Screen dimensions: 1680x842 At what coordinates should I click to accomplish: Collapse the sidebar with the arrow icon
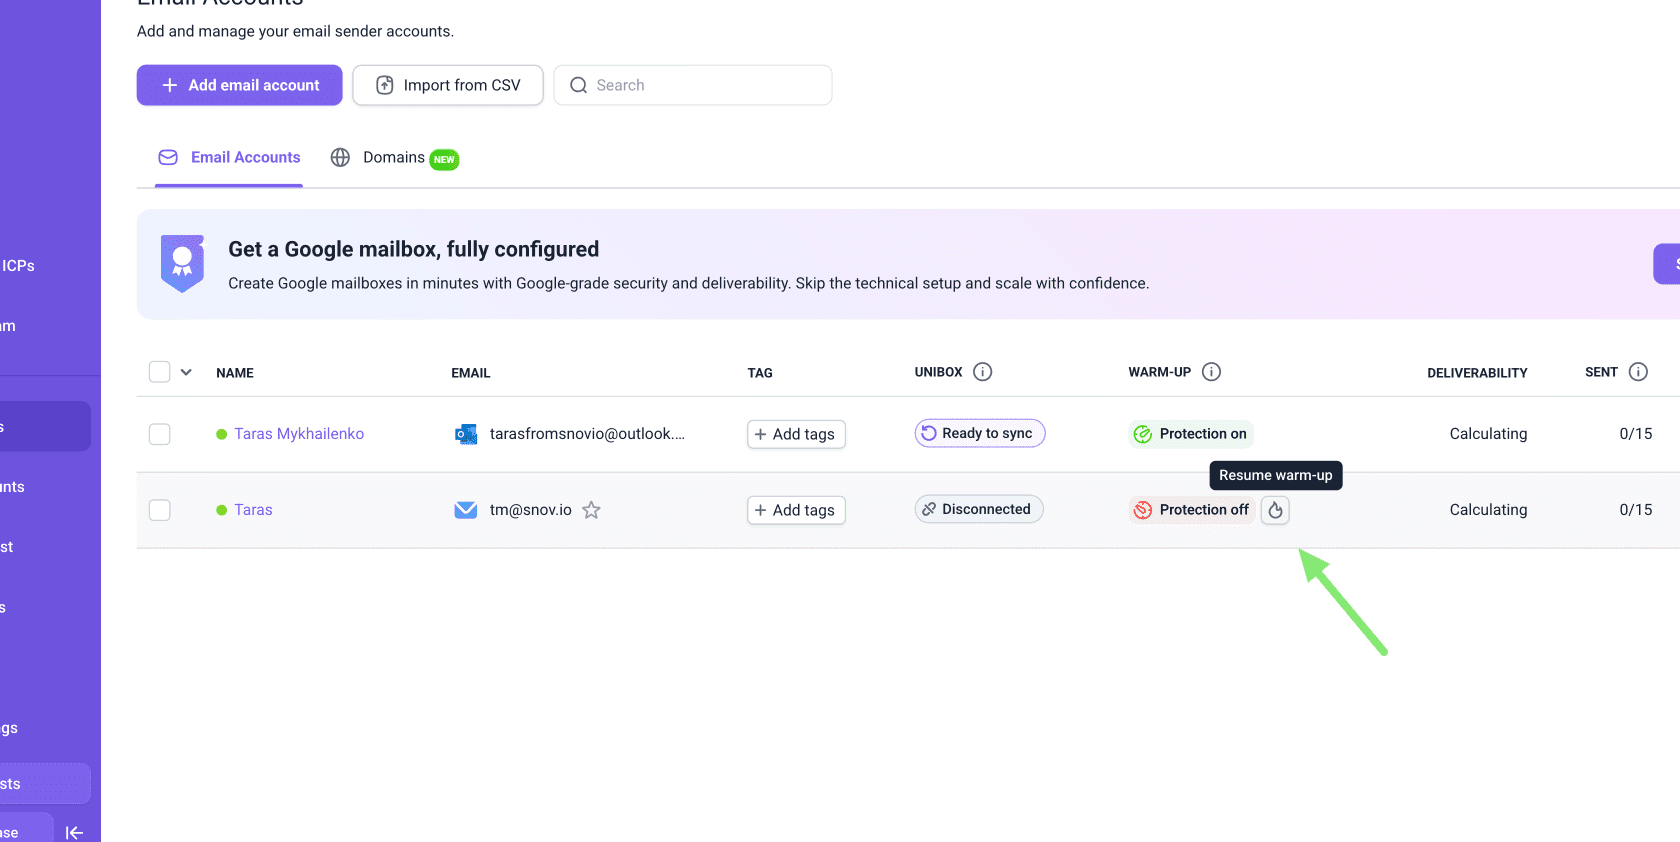click(74, 832)
